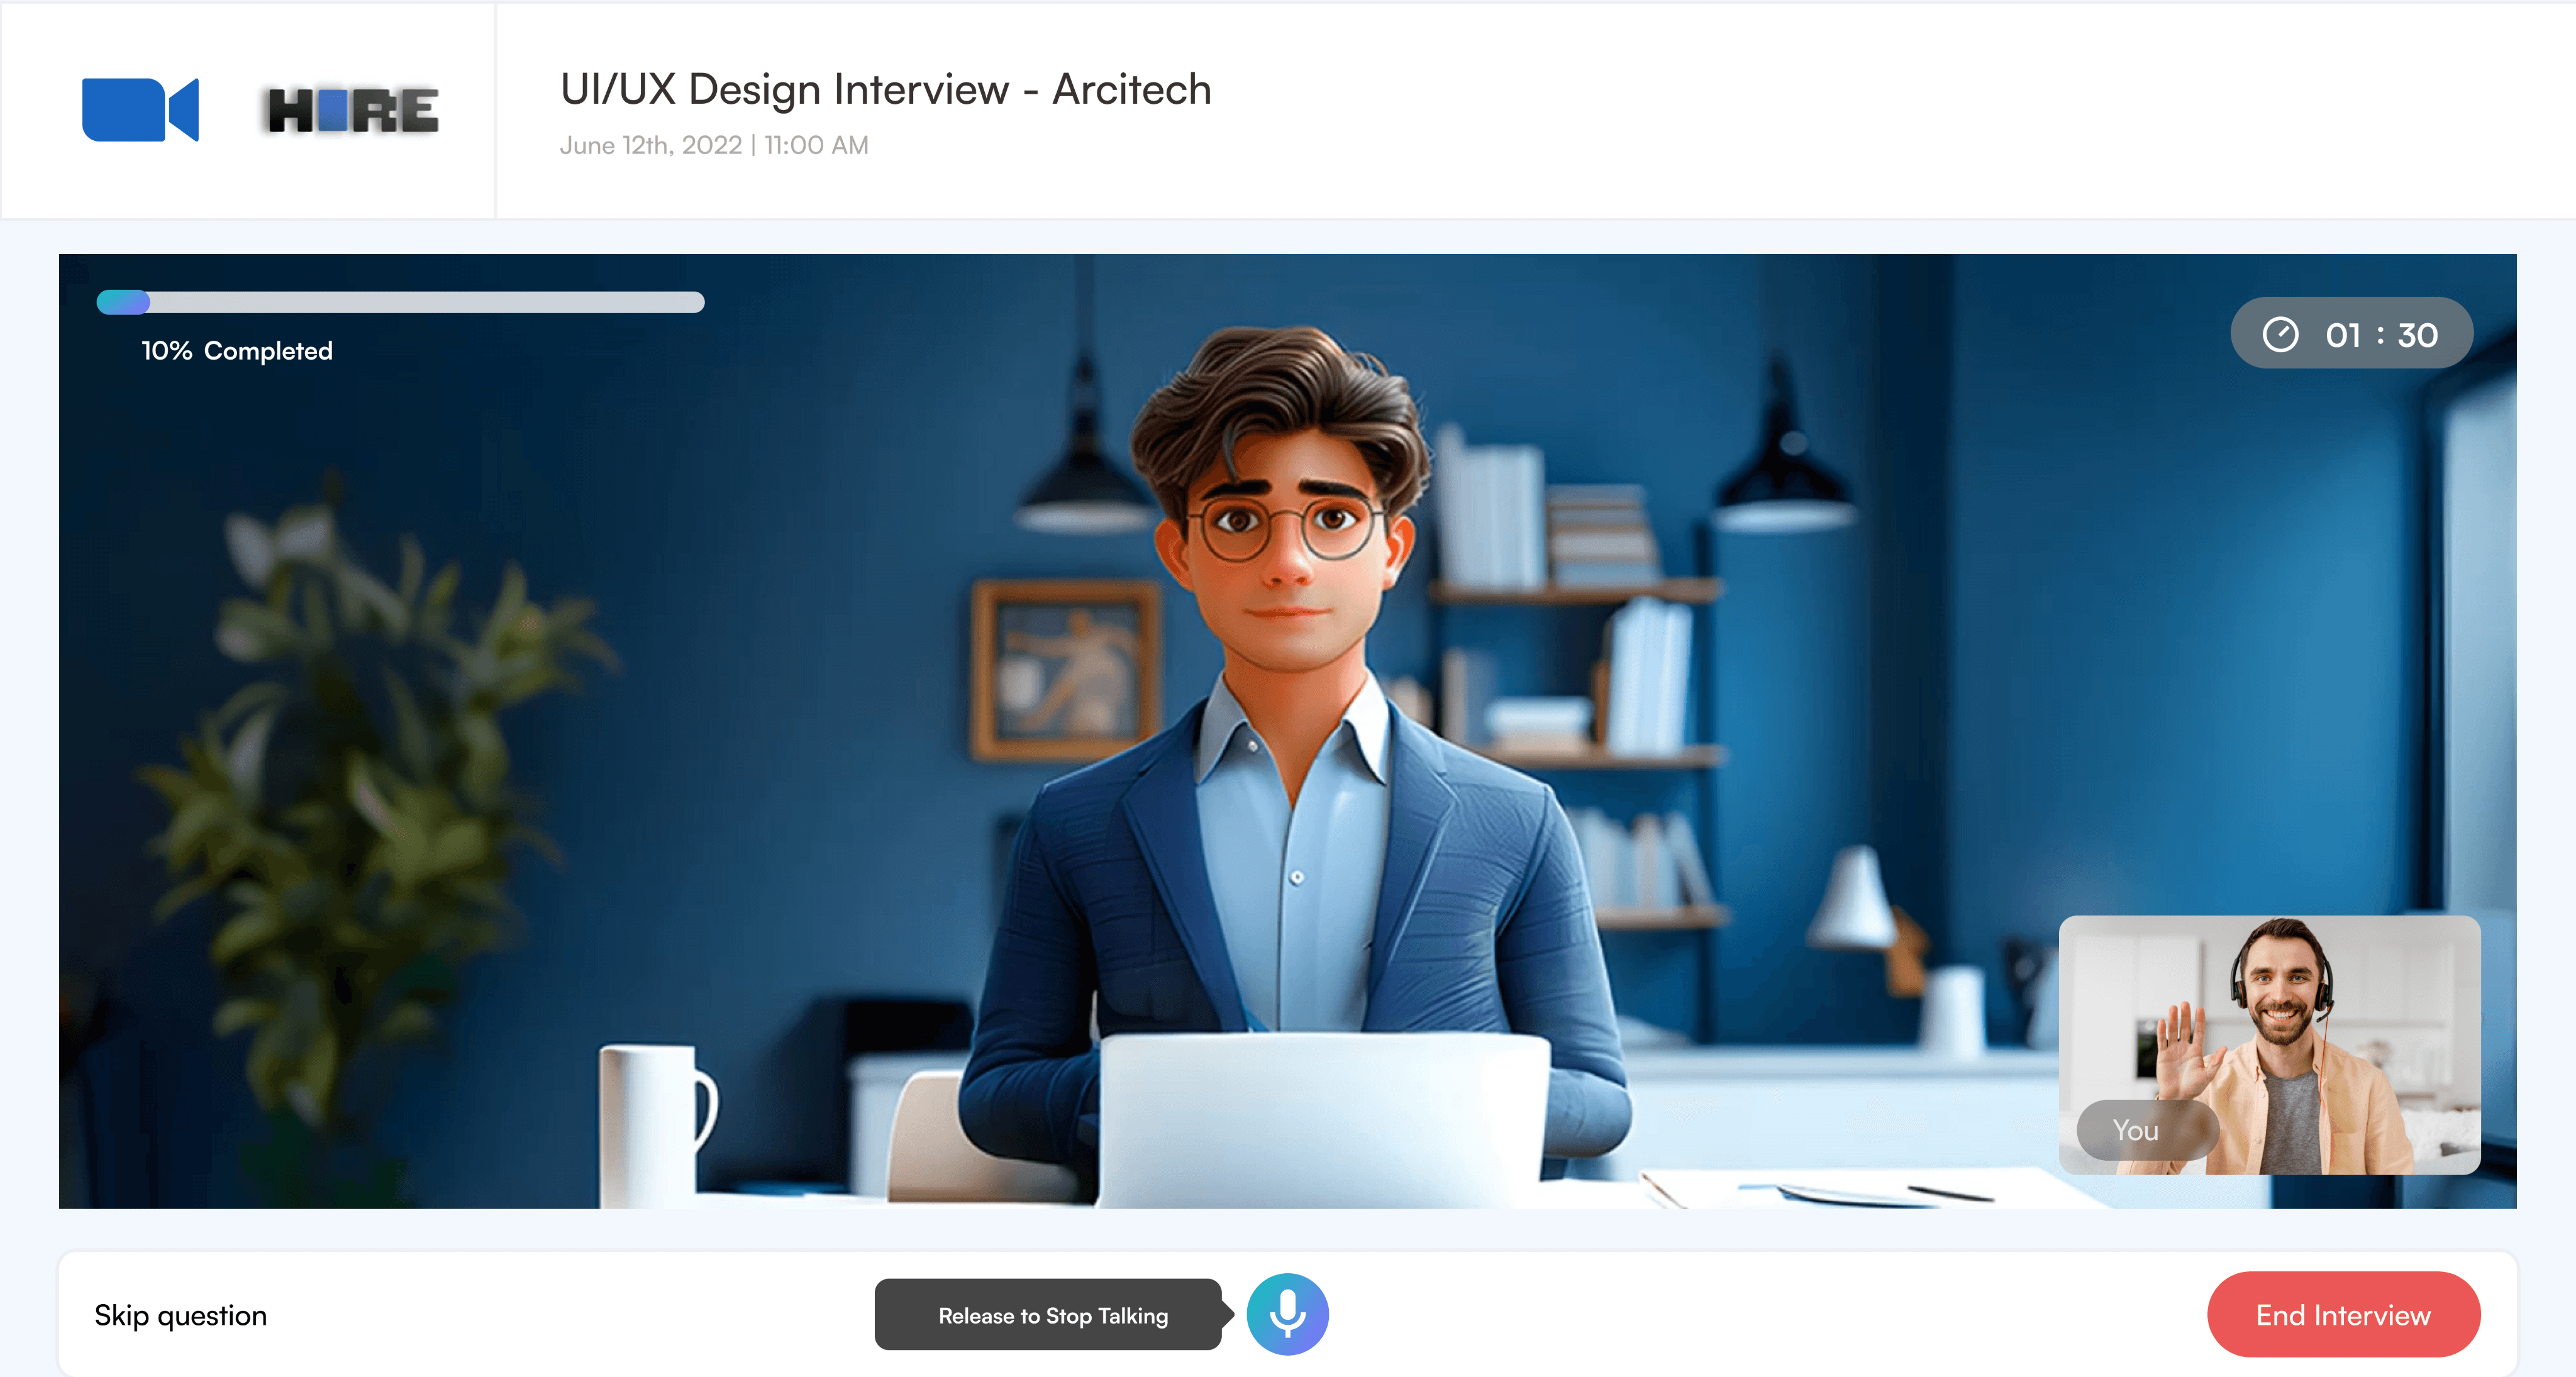Click the interview progress bar

pos(400,302)
